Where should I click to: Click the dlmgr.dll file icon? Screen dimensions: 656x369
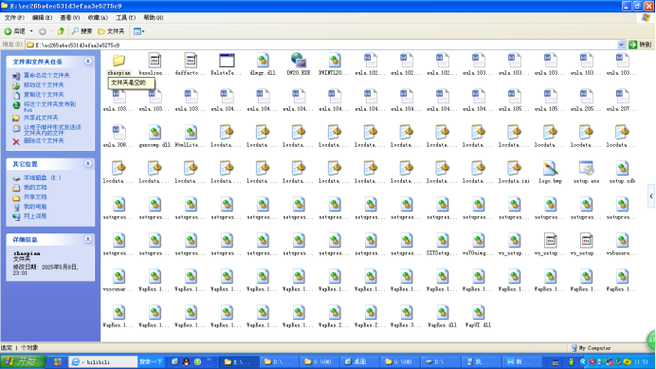[x=262, y=61]
